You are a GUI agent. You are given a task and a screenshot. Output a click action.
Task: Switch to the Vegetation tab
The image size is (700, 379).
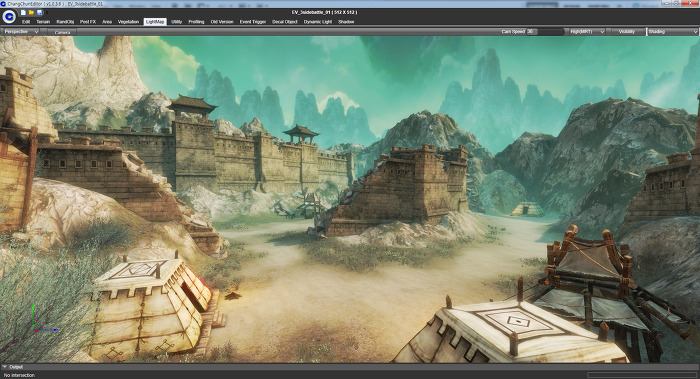(x=129, y=21)
